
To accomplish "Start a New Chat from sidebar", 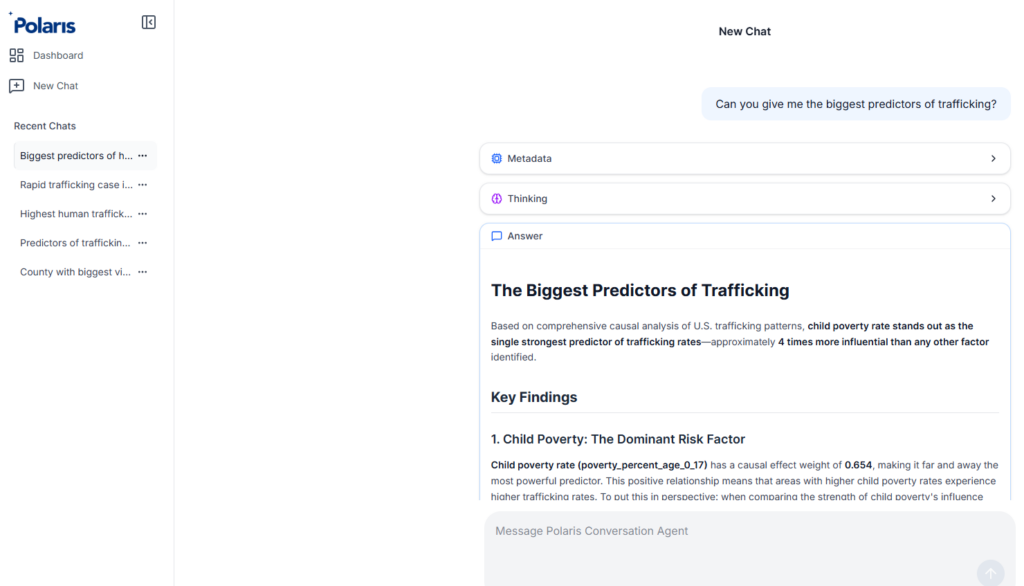I will click(55, 86).
